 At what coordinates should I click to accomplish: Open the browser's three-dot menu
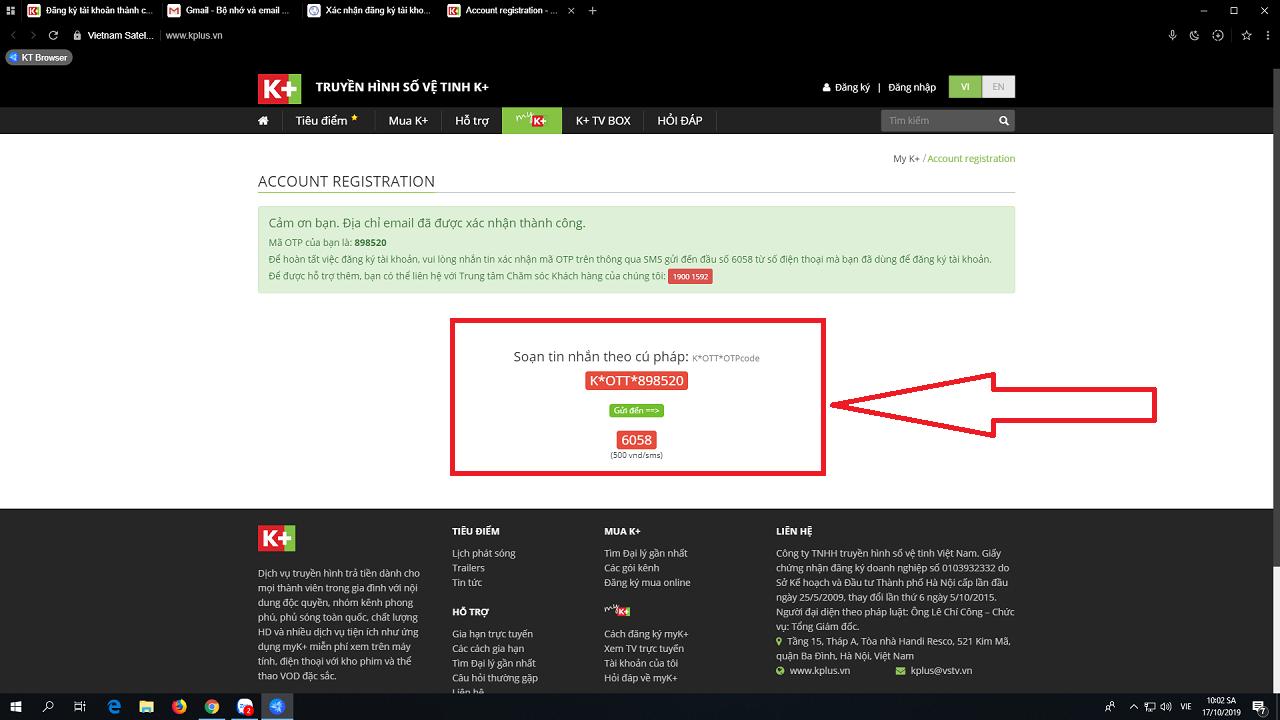point(1267,35)
